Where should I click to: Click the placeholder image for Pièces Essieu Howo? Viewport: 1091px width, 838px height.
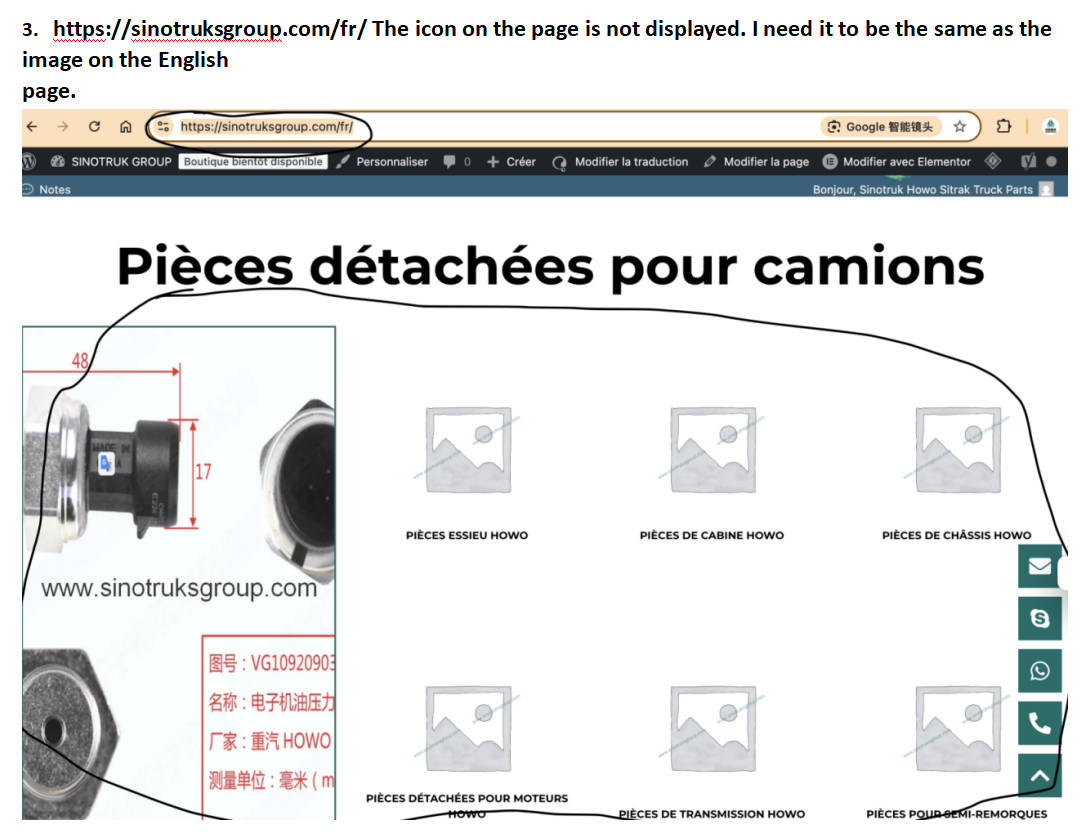coord(468,450)
